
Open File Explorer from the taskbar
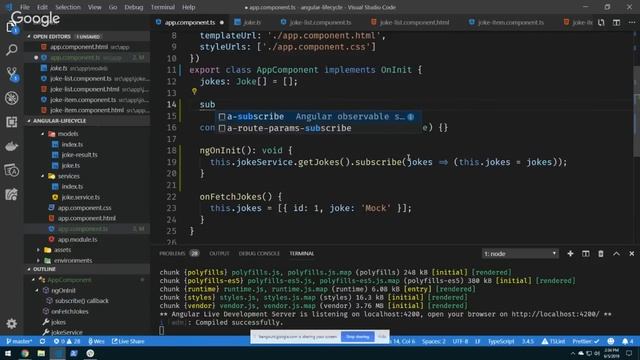click(x=41, y=353)
